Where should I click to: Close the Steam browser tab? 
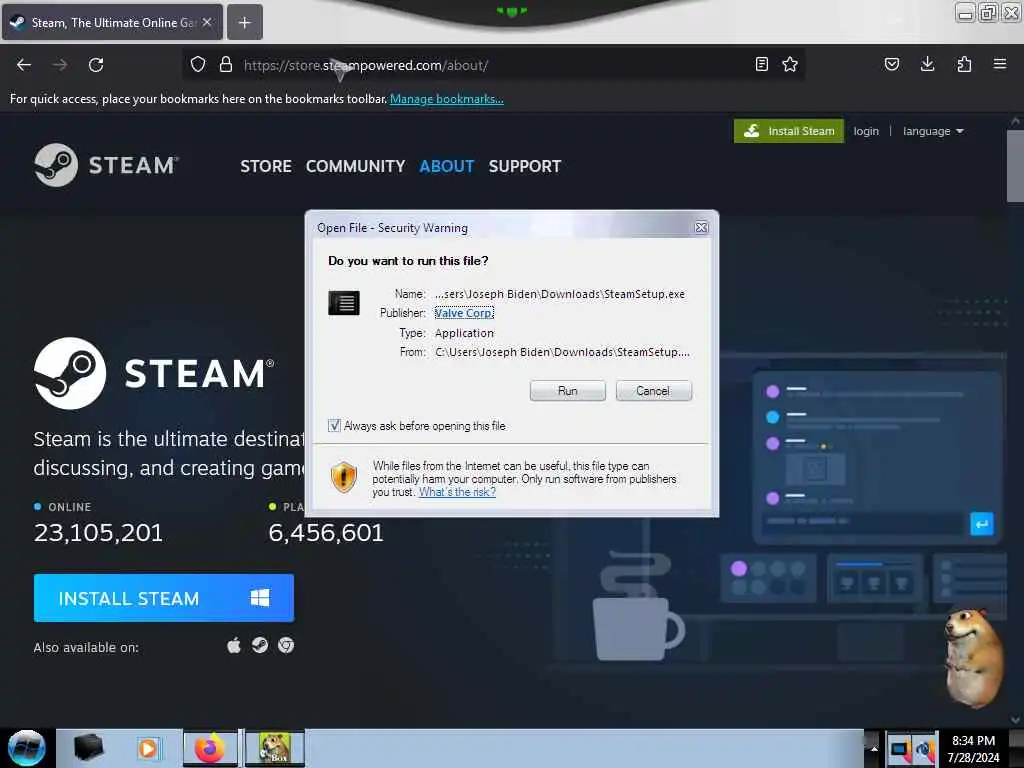pos(207,22)
